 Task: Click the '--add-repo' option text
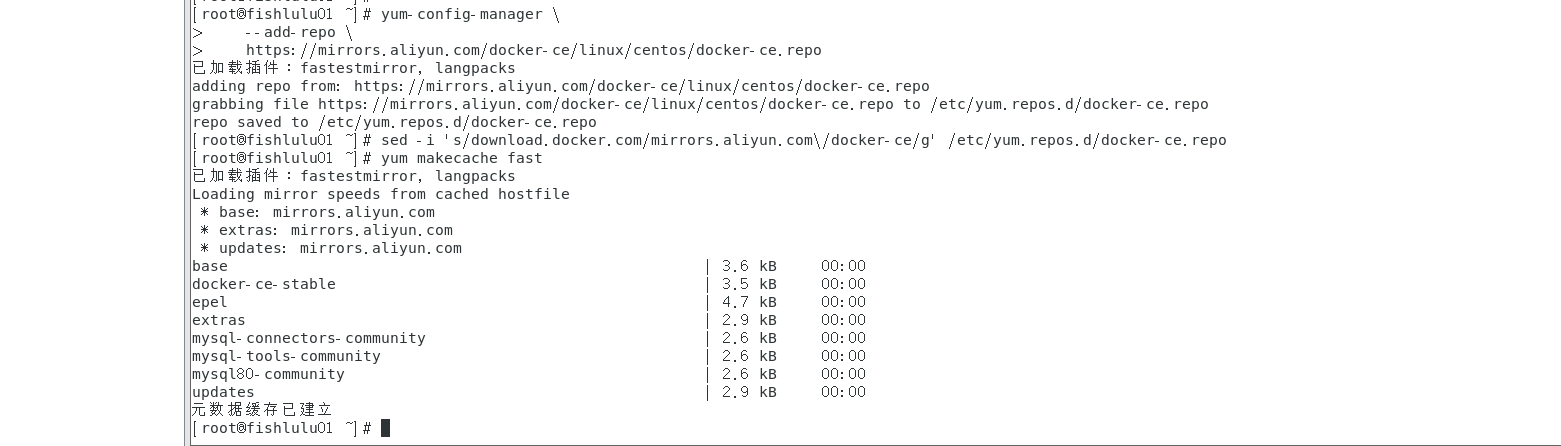coord(290,32)
